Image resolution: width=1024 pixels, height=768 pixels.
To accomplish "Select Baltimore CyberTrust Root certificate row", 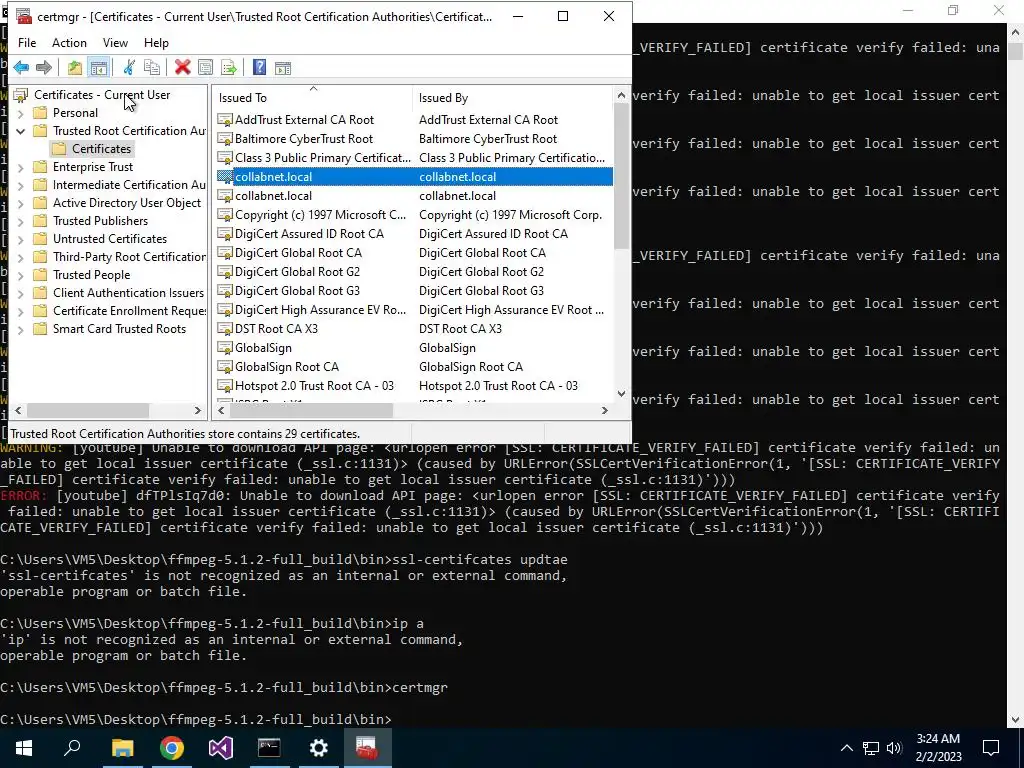I will 415,138.
